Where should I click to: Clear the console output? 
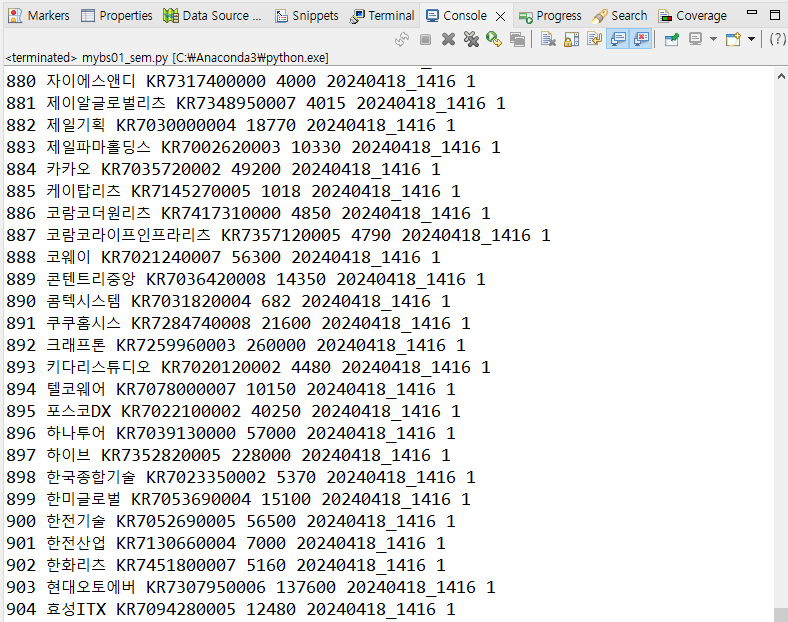tap(548, 39)
